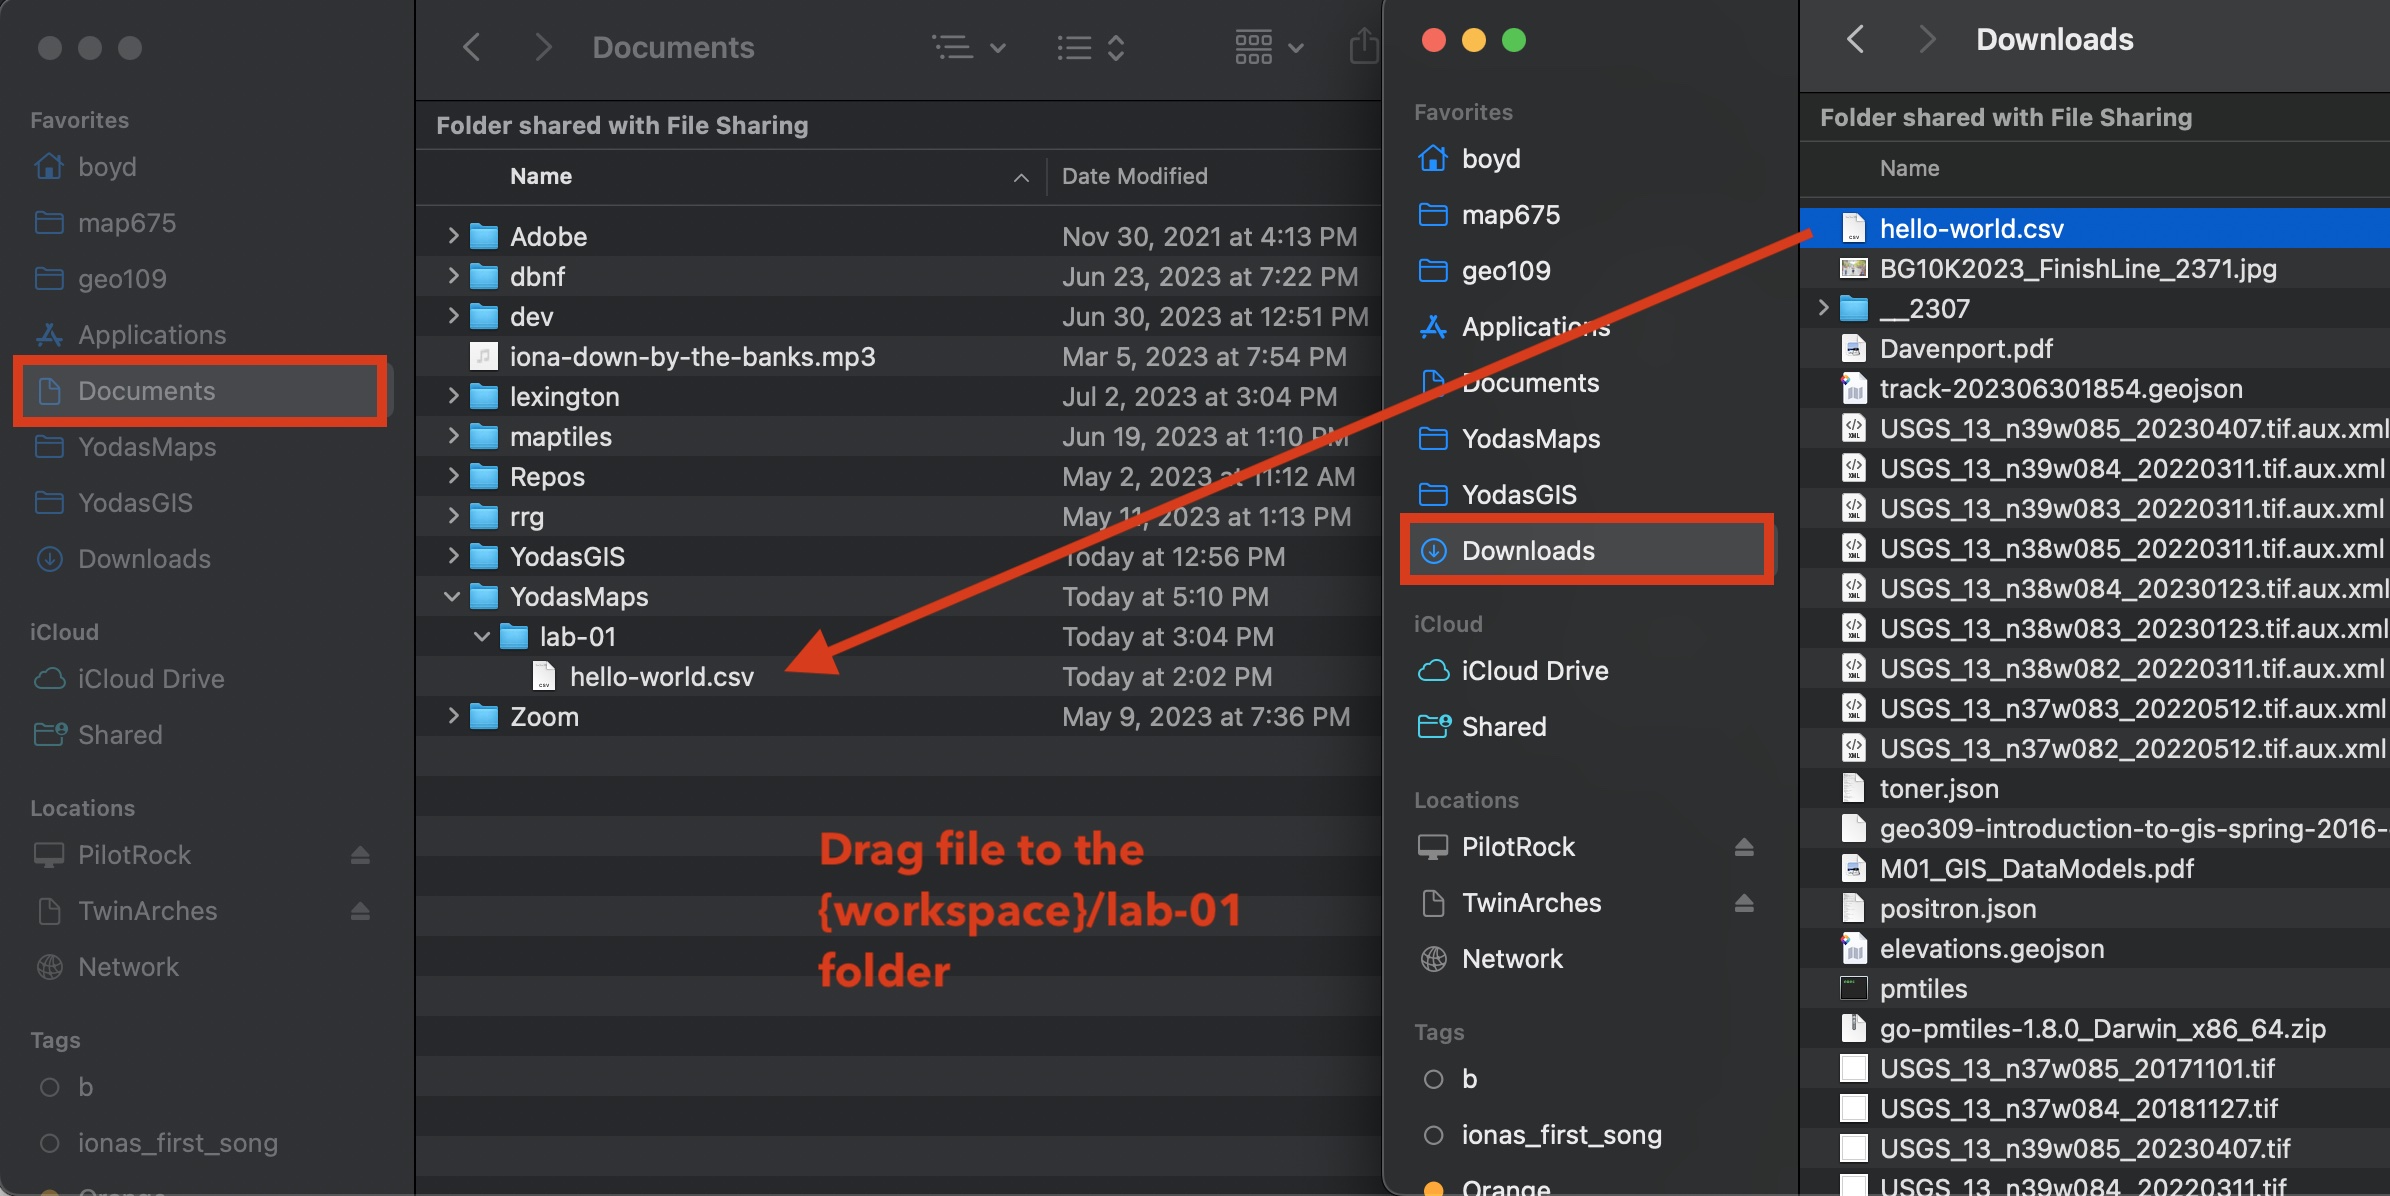Select hello-world.csv in the Downloads list
This screenshot has height=1196, width=2390.
pos(2095,228)
